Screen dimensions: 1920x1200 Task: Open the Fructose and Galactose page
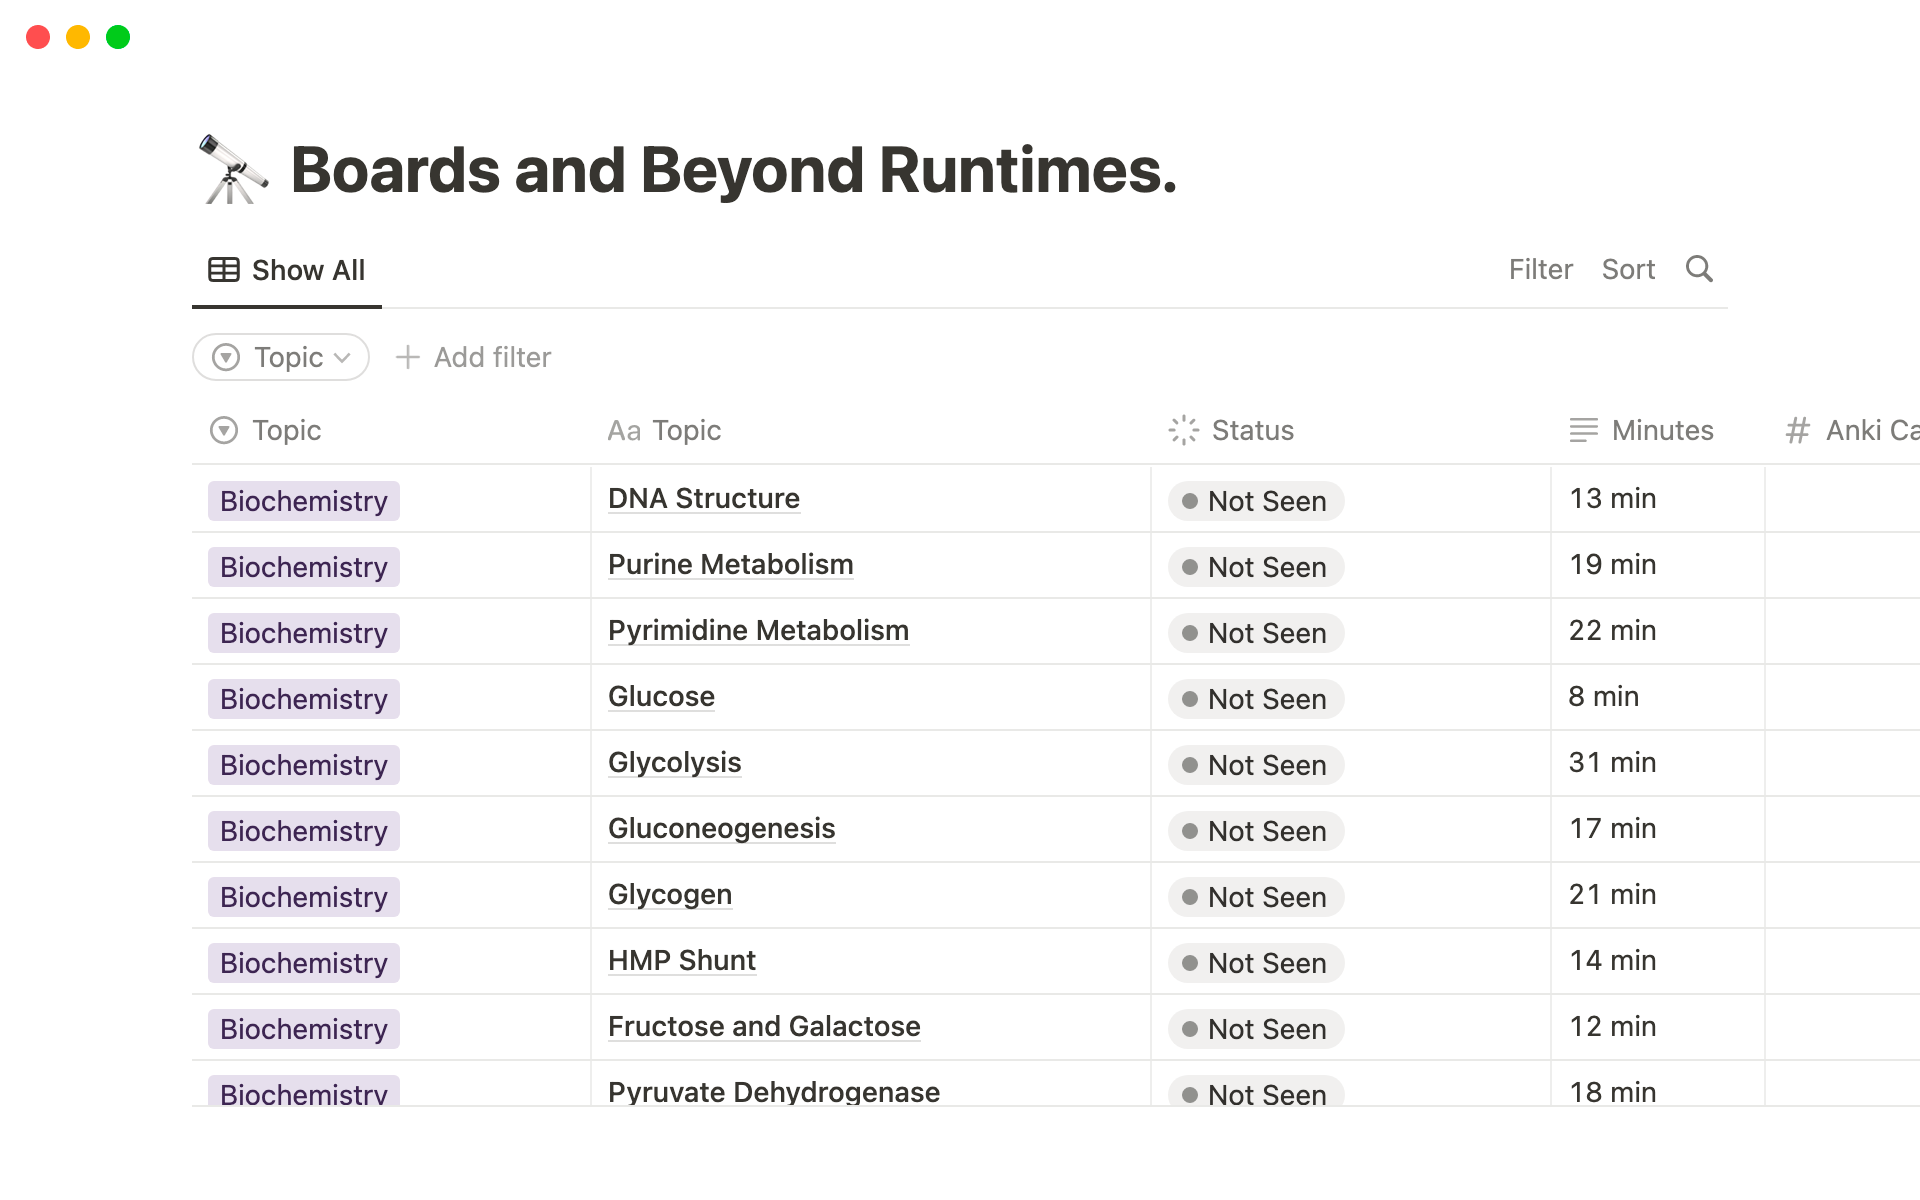point(763,1027)
